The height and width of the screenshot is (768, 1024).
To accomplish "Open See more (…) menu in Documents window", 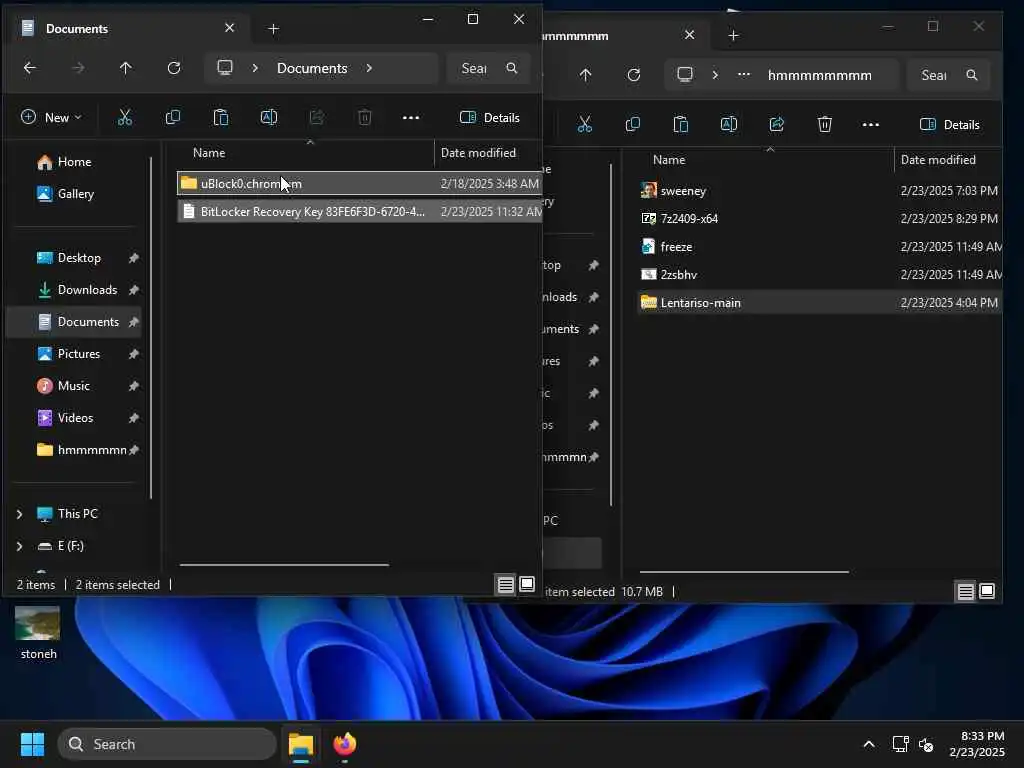I will 411,118.
